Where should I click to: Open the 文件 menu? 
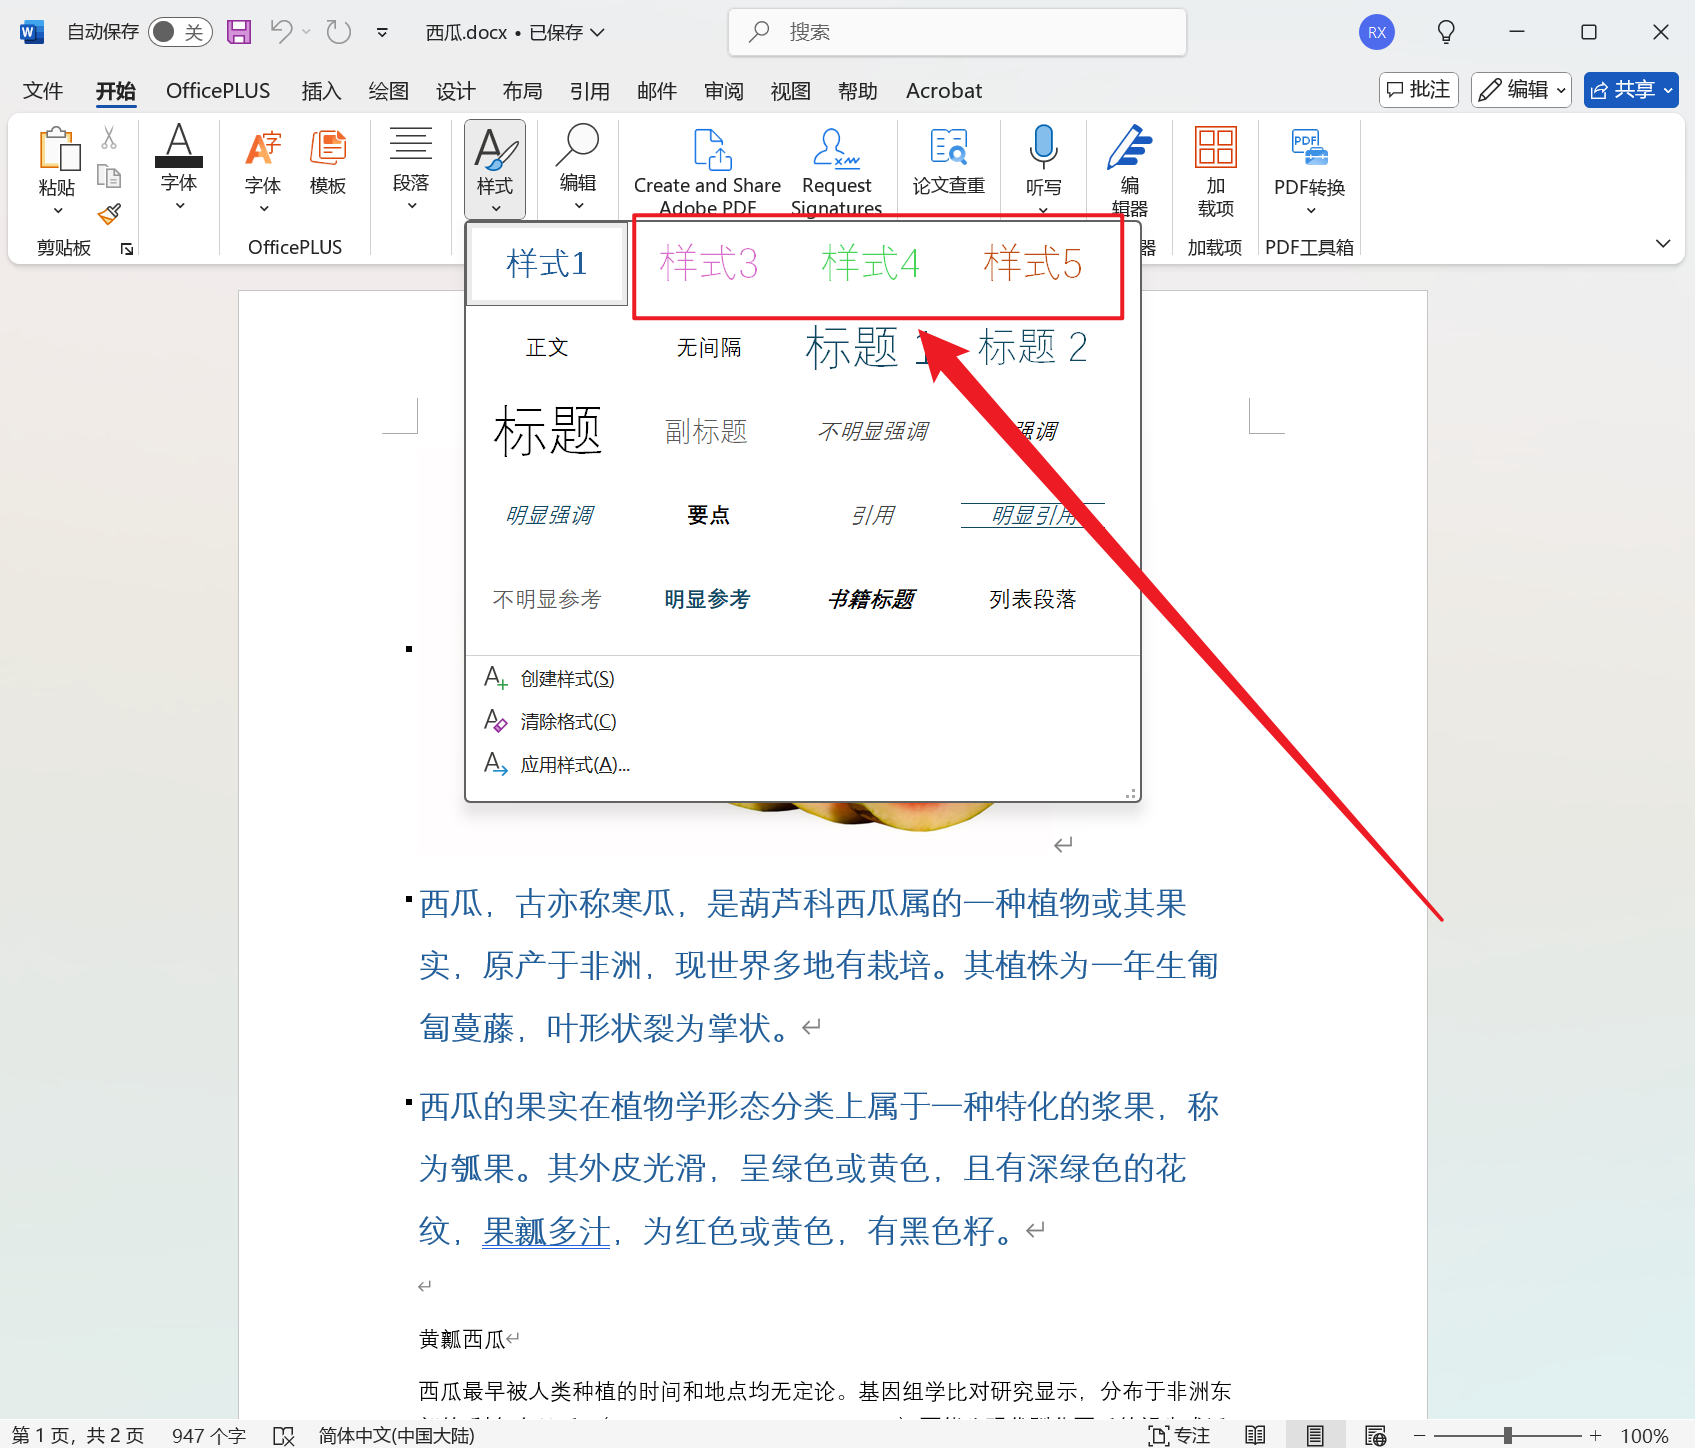[42, 90]
